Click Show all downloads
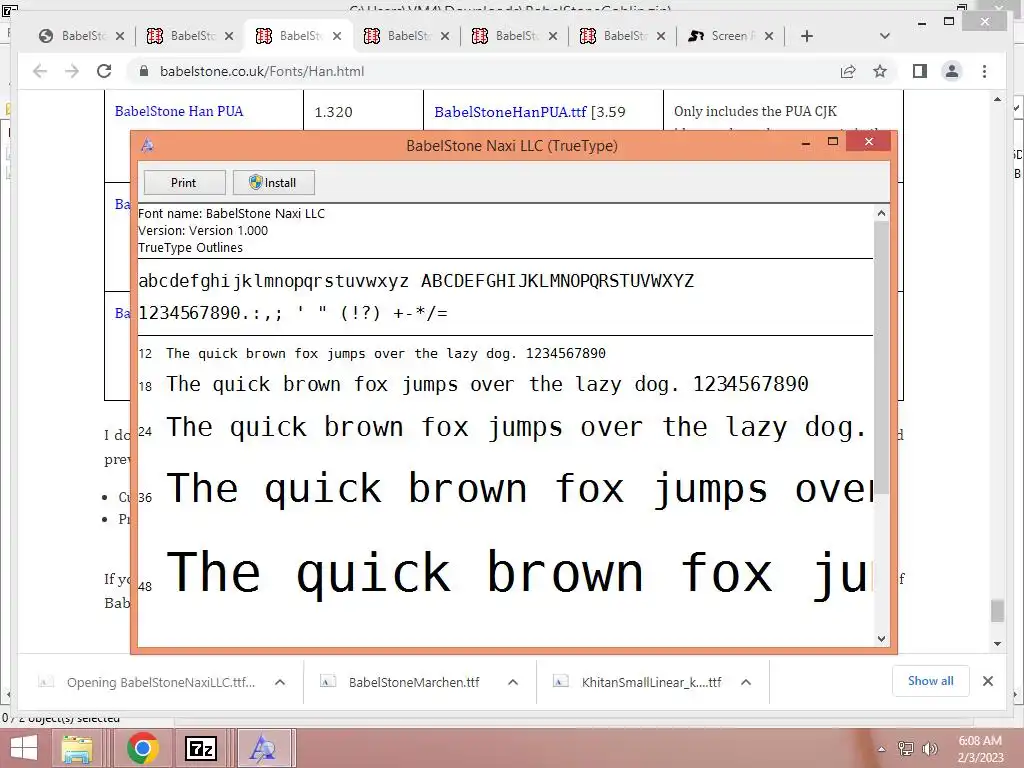 (931, 680)
